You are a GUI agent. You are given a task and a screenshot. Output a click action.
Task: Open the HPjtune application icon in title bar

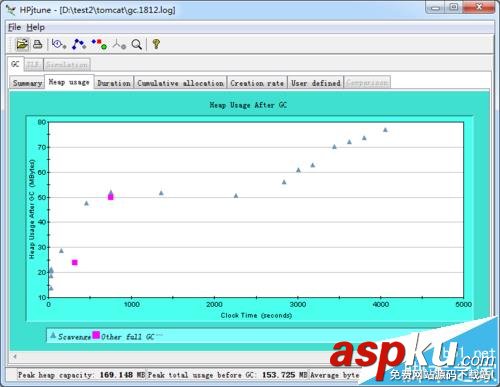click(11, 10)
